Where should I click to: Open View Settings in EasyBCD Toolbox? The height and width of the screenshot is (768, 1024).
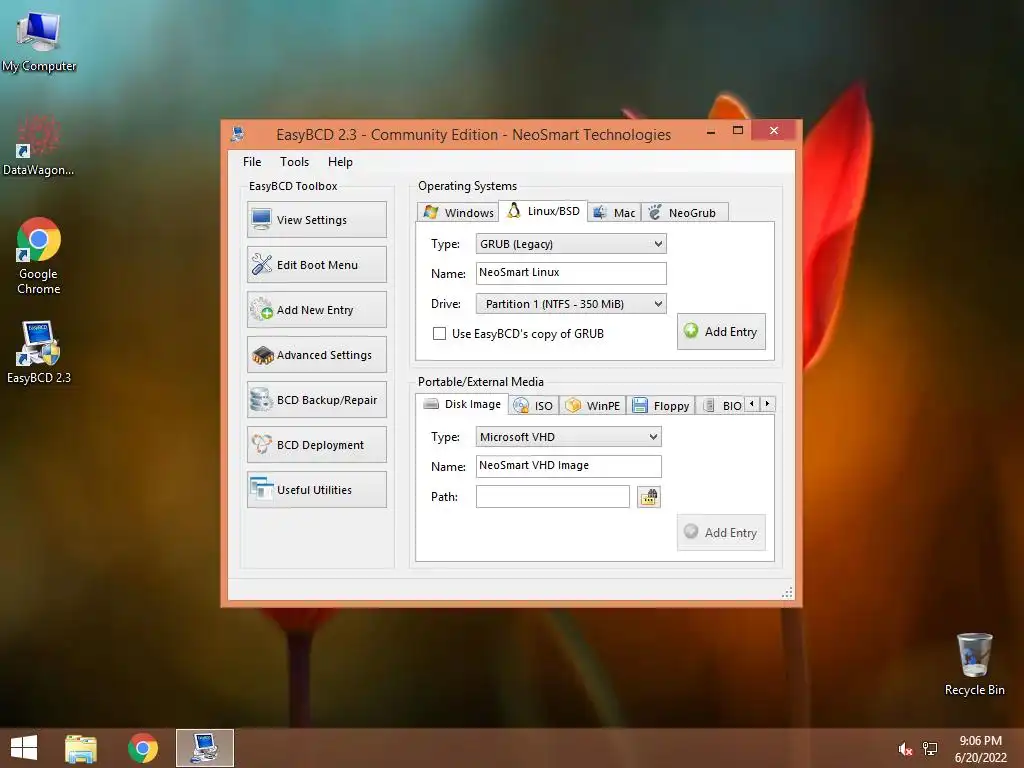tap(317, 219)
